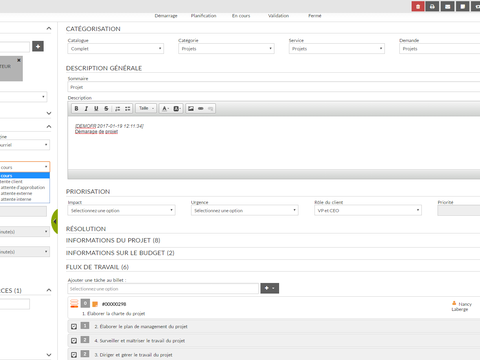
Task: Open the Service dropdown showing Projets
Action: pyautogui.click(x=337, y=49)
